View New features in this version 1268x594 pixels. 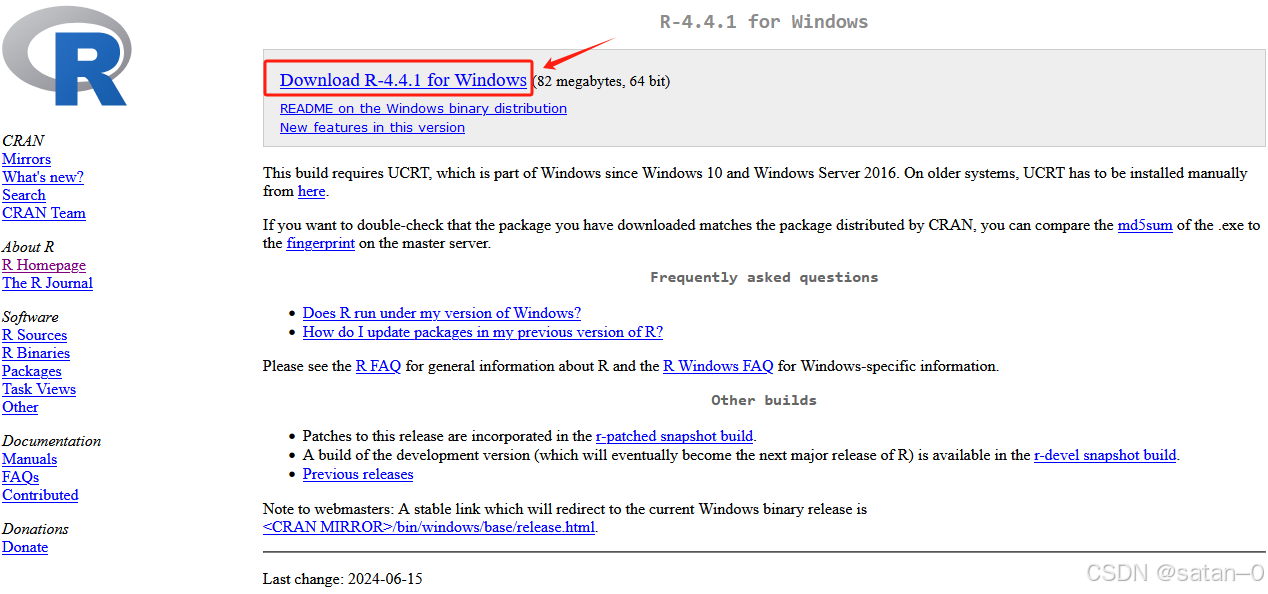click(372, 127)
